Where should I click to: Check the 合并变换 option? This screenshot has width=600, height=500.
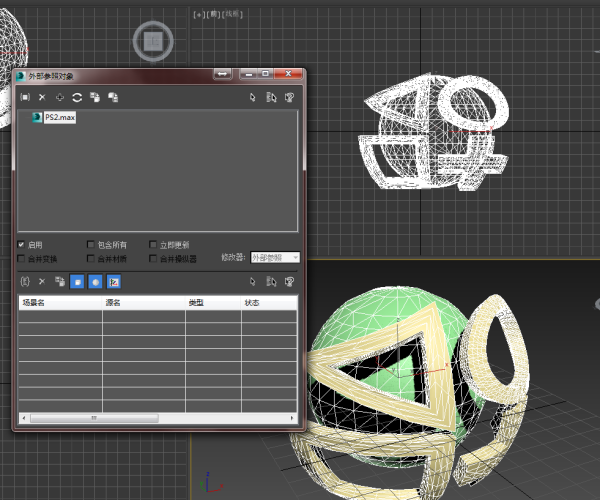21,259
